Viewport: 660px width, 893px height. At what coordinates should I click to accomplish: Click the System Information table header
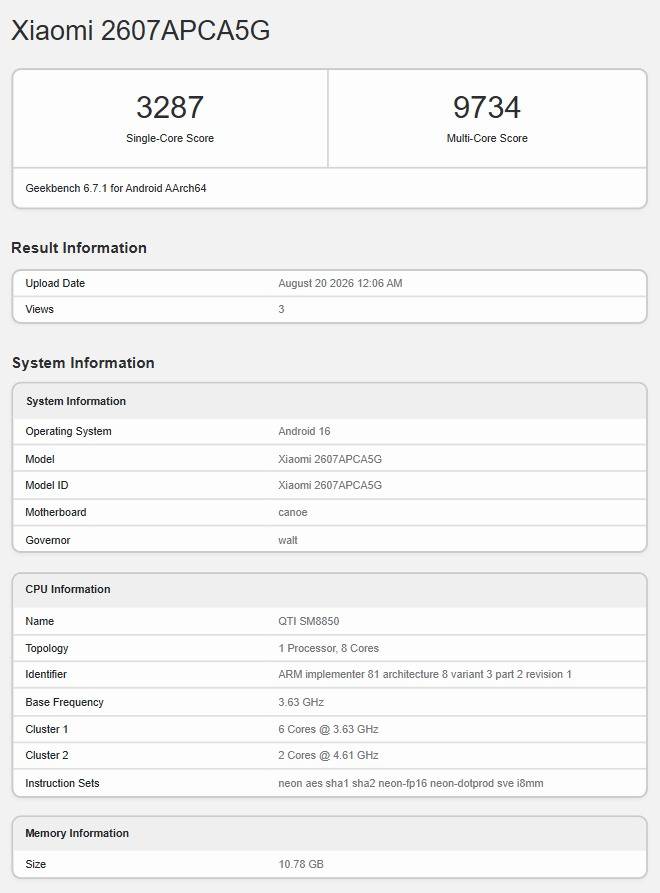[x=76, y=401]
